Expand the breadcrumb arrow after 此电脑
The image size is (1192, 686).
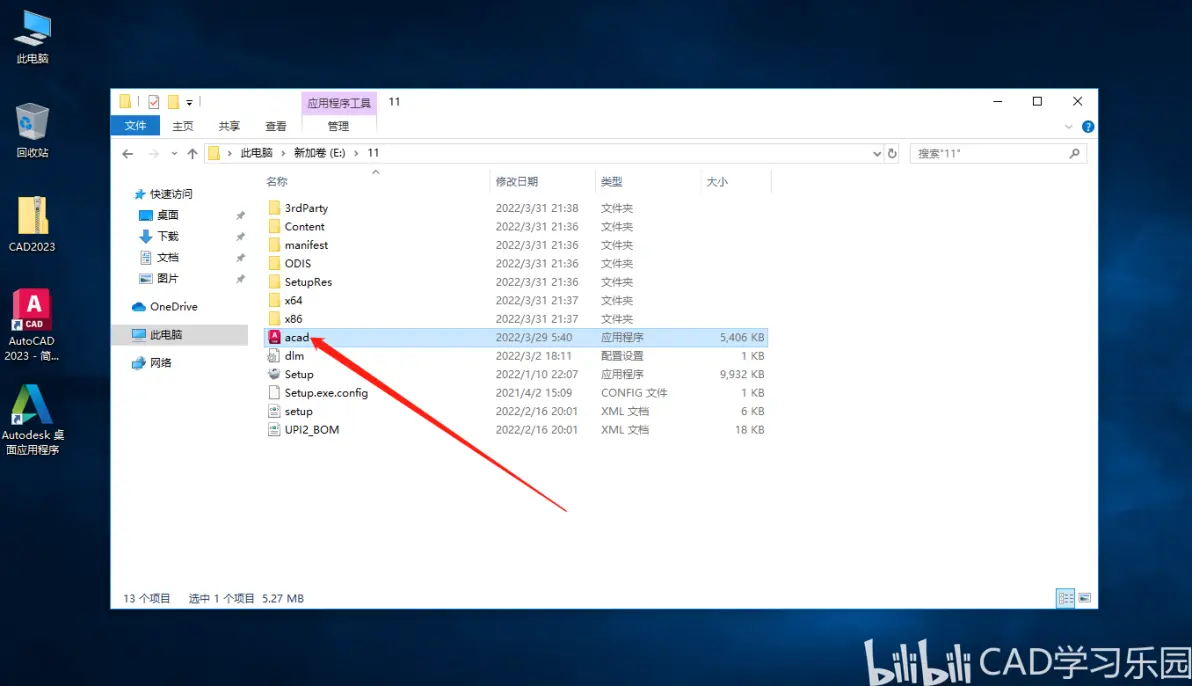coord(284,154)
